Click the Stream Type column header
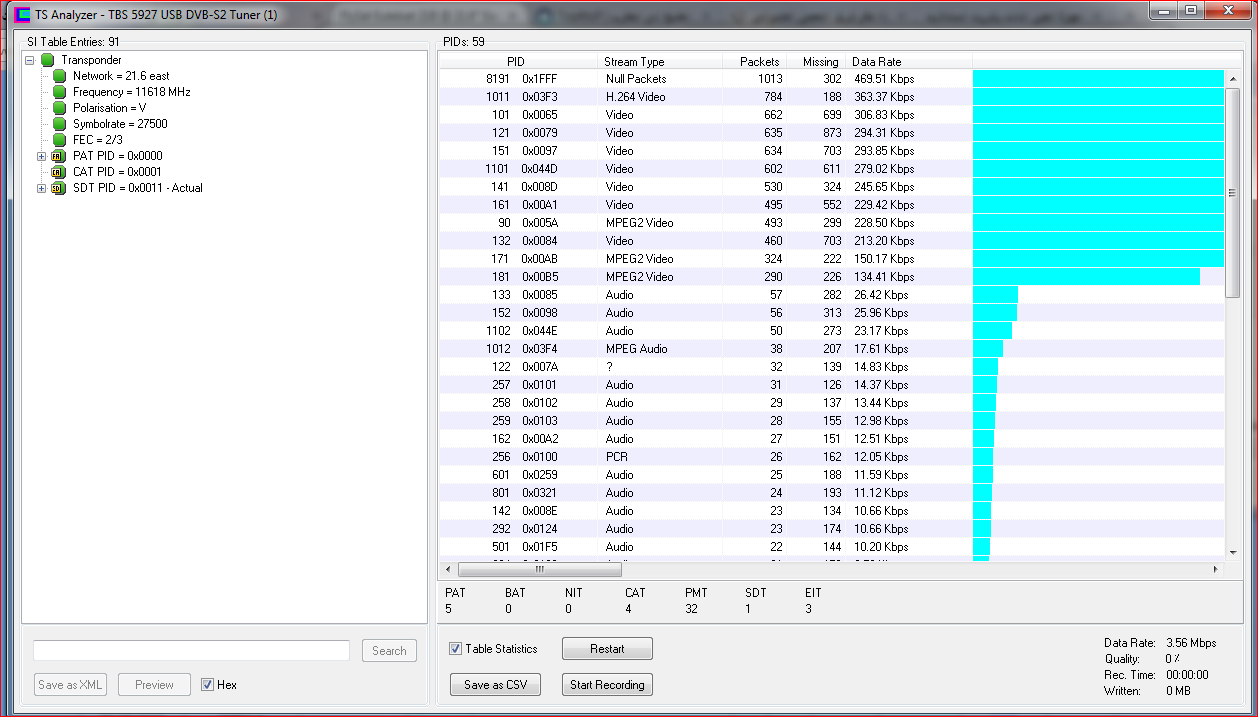The width and height of the screenshot is (1258, 717). (x=634, y=62)
